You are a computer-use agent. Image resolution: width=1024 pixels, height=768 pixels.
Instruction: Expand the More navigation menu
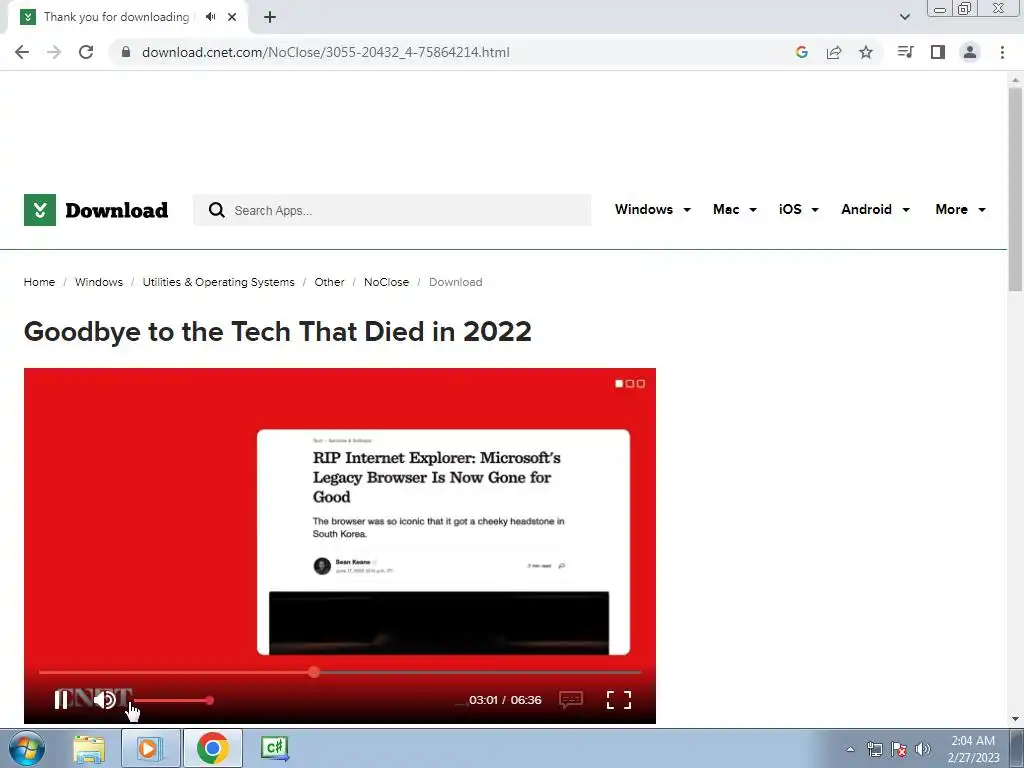click(x=961, y=210)
